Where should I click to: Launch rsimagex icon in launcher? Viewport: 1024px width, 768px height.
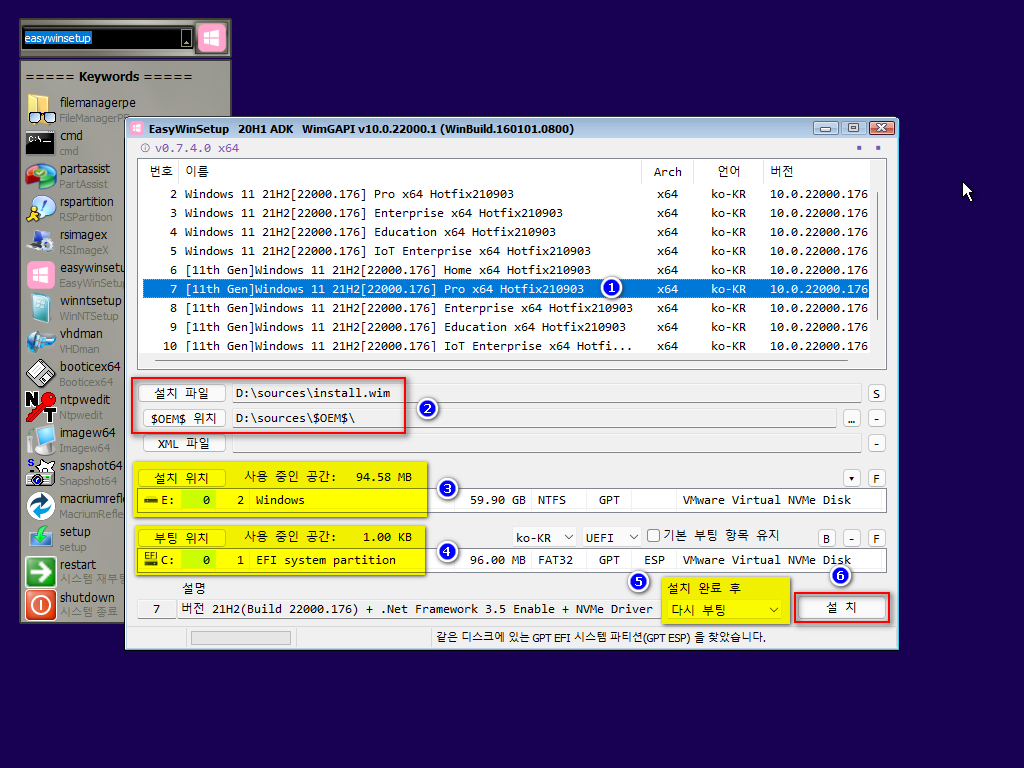pos(40,241)
